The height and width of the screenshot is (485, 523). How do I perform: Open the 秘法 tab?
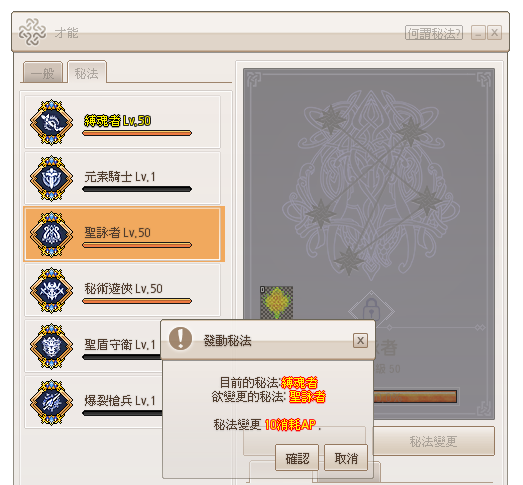coord(87,72)
